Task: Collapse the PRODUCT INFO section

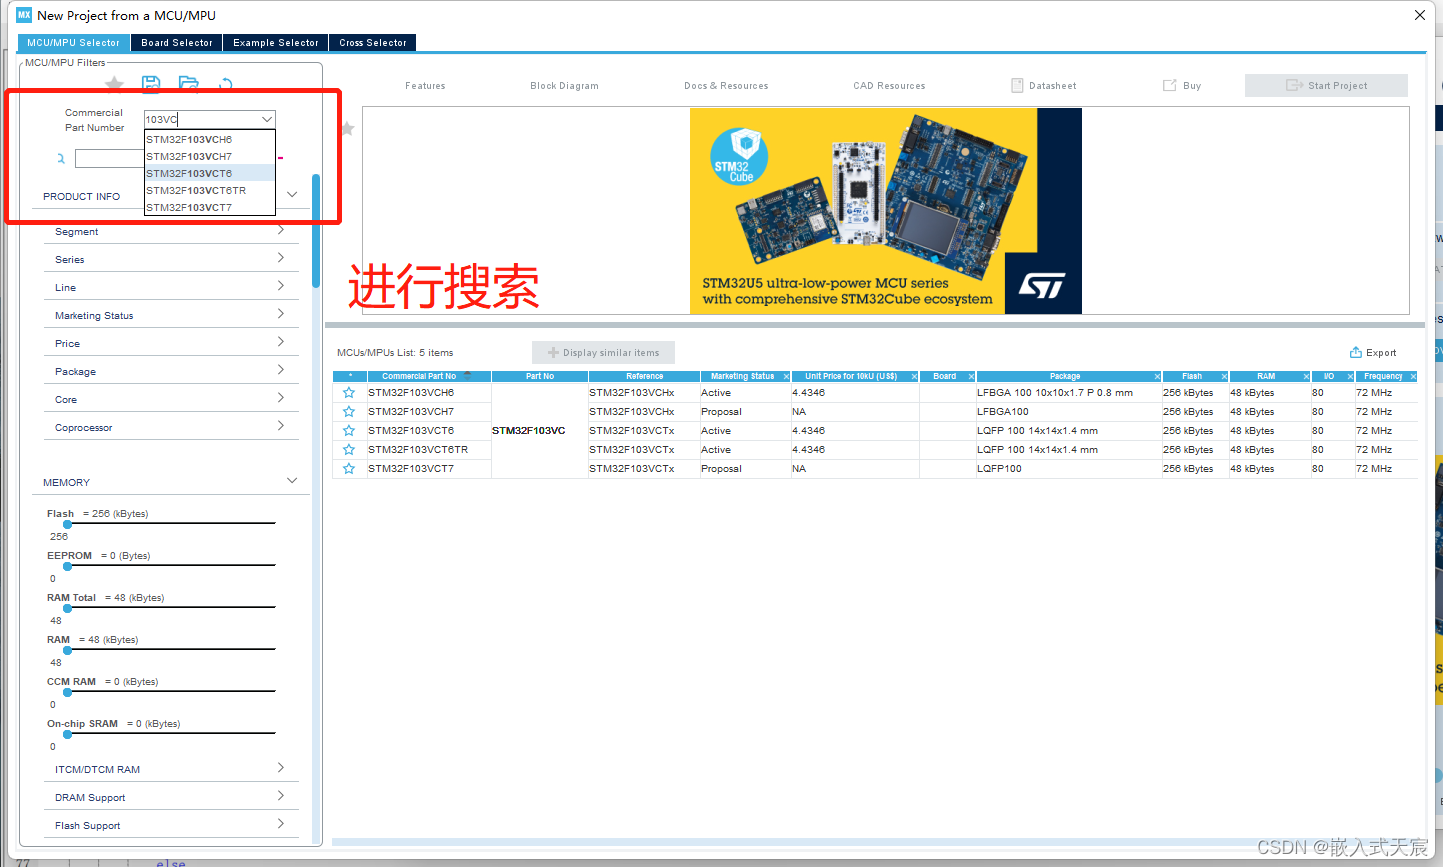Action: (x=292, y=194)
